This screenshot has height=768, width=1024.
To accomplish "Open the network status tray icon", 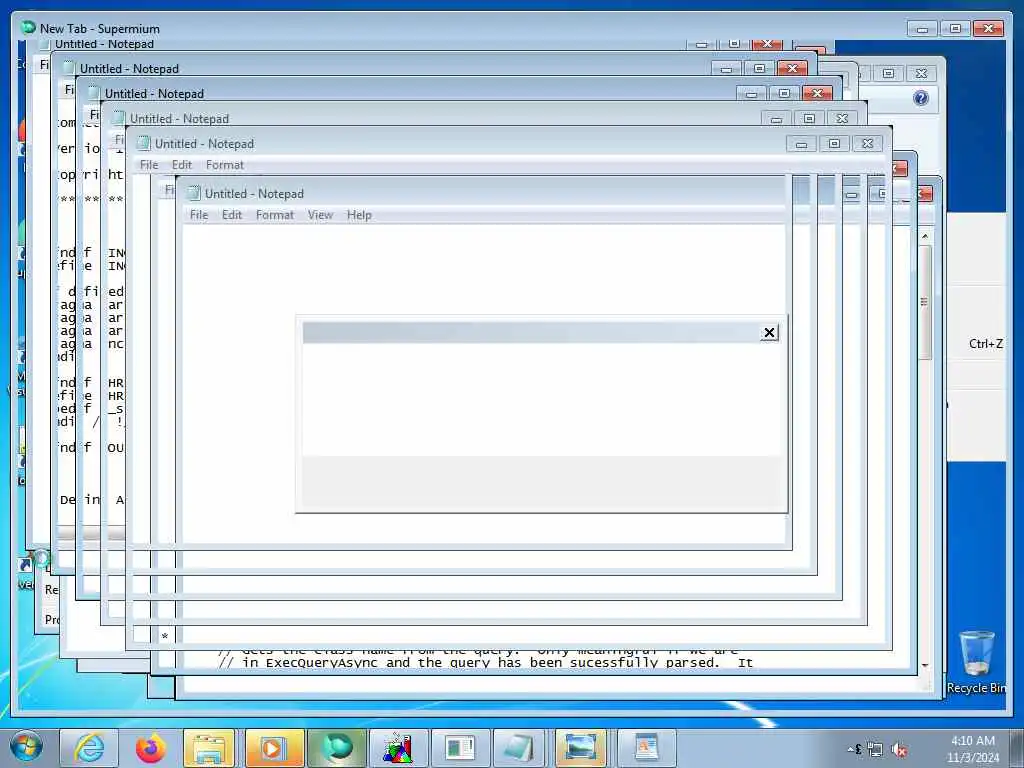I will (x=874, y=749).
